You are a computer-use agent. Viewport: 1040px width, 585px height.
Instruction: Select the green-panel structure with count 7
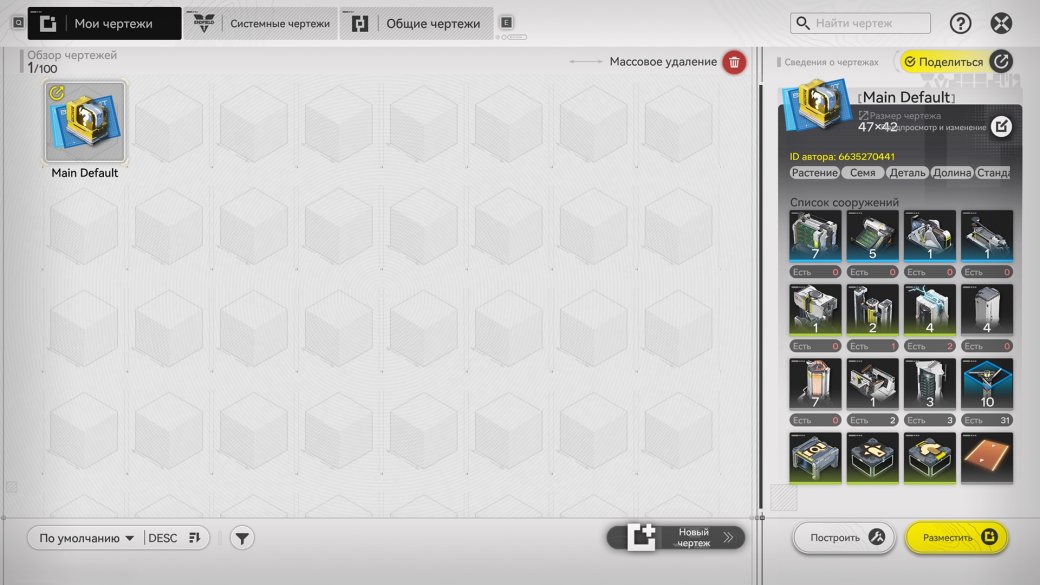pyautogui.click(x=815, y=236)
